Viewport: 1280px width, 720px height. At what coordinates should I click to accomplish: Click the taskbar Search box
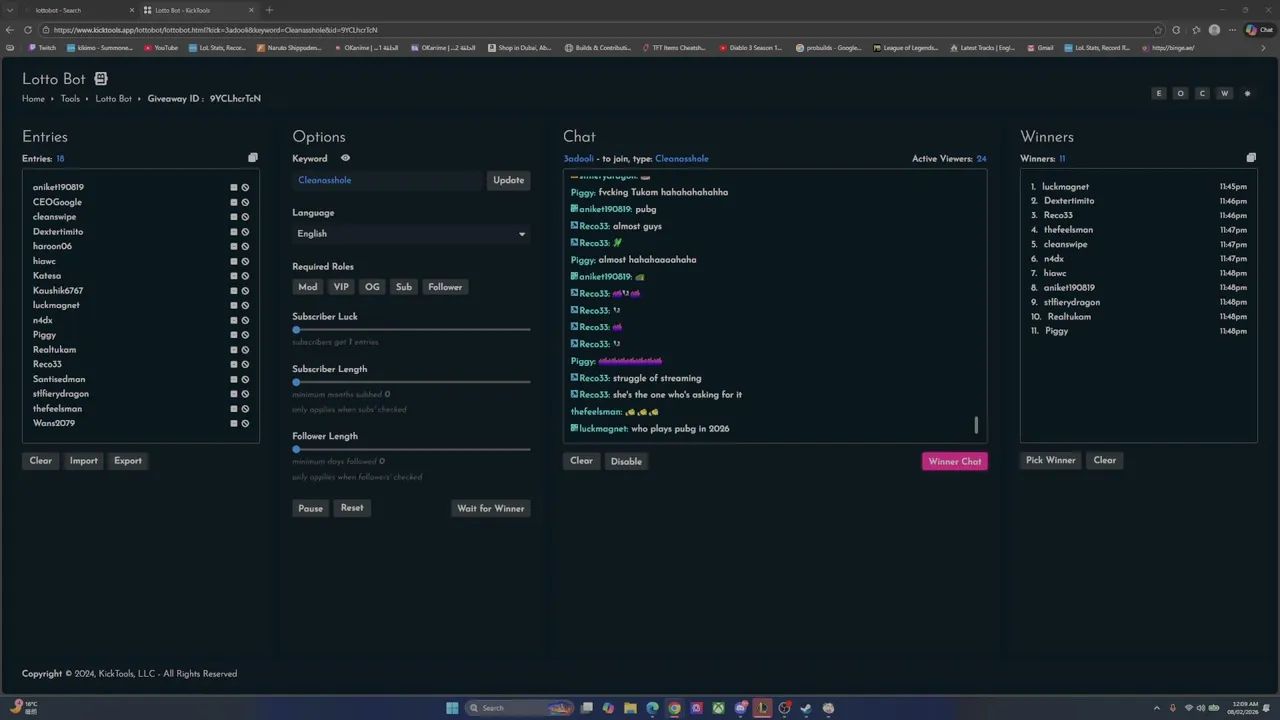pyautogui.click(x=520, y=708)
